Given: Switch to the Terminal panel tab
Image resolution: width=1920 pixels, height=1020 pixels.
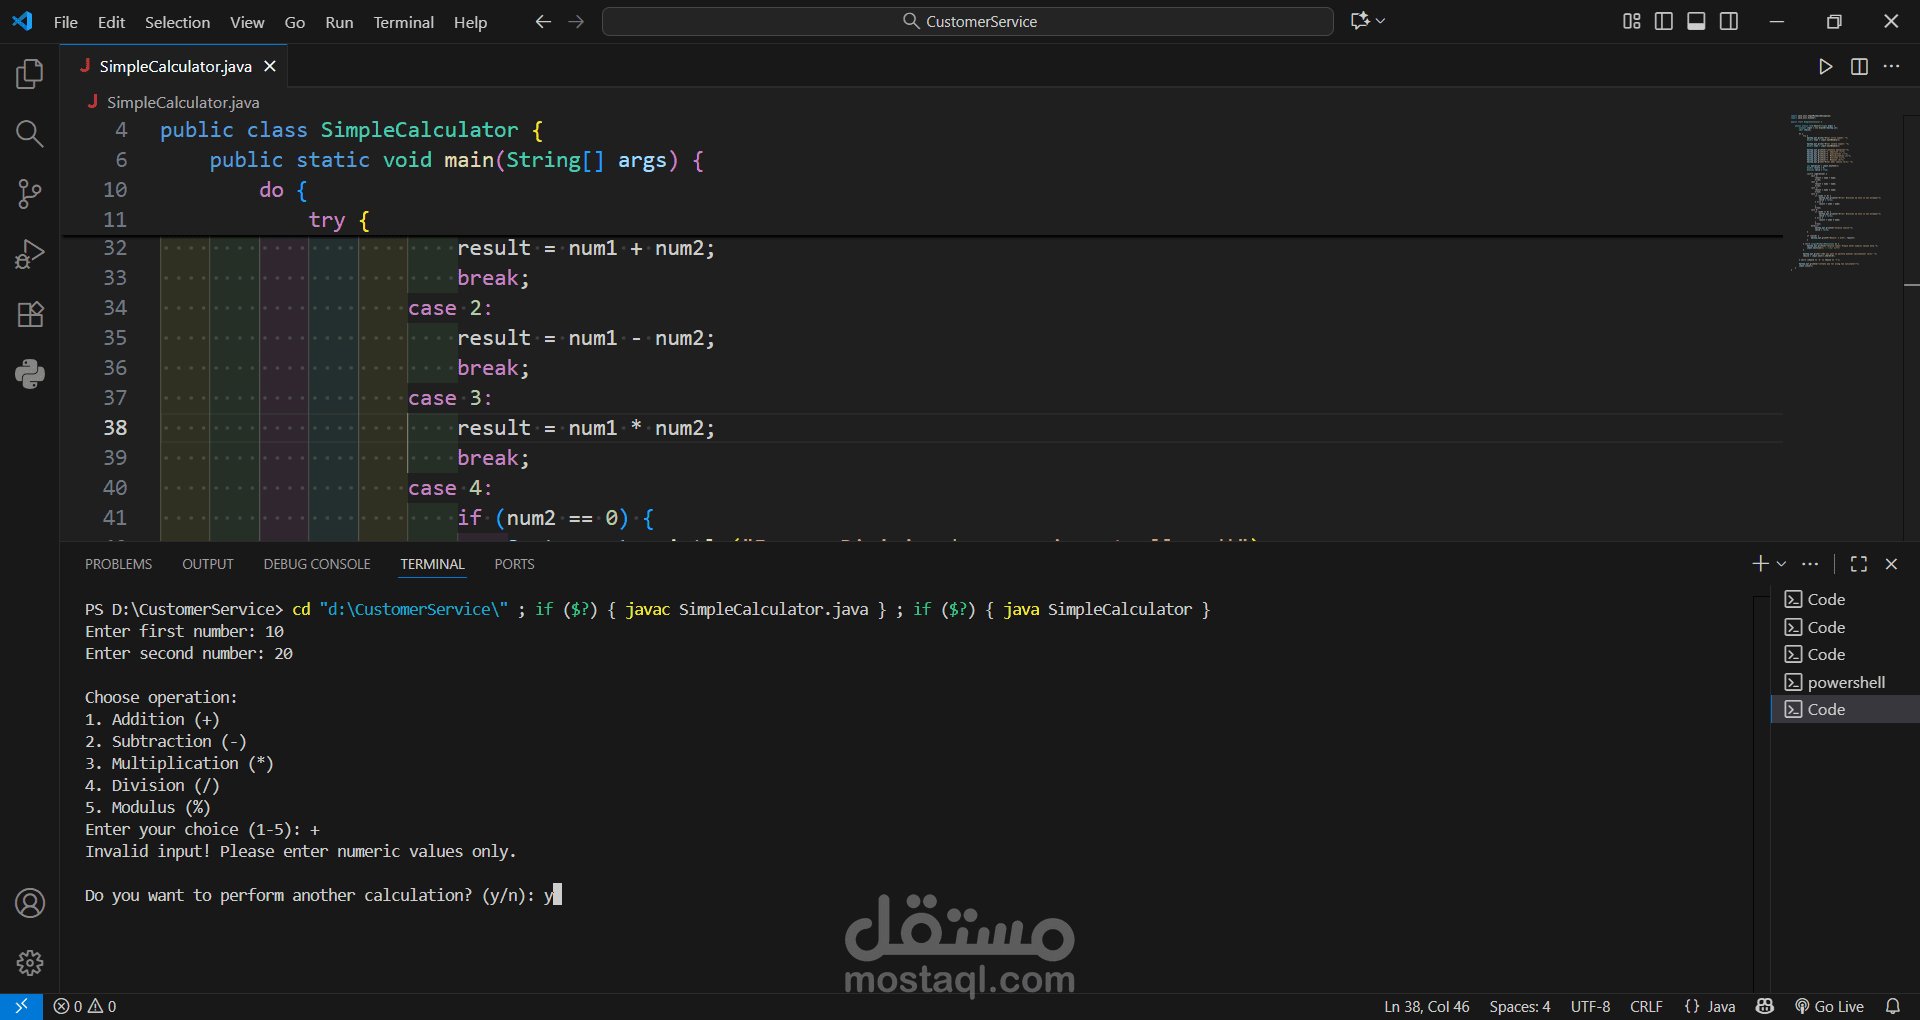Looking at the screenshot, I should [x=433, y=564].
